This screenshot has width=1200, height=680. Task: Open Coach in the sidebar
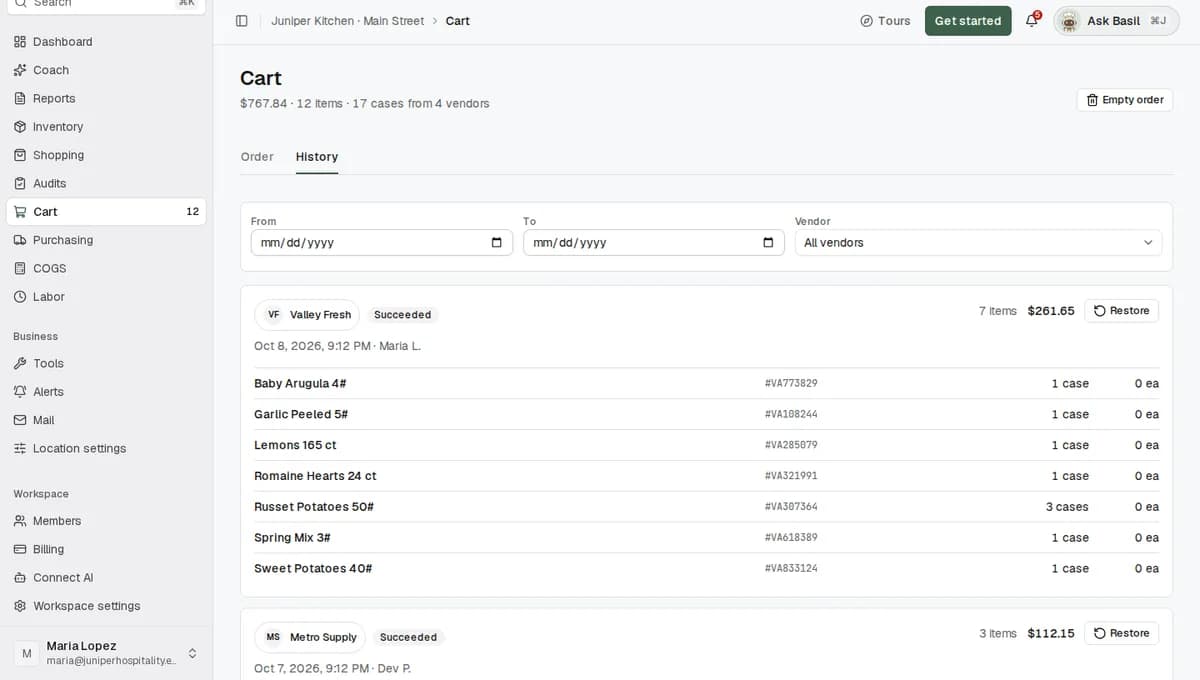pyautogui.click(x=106, y=70)
